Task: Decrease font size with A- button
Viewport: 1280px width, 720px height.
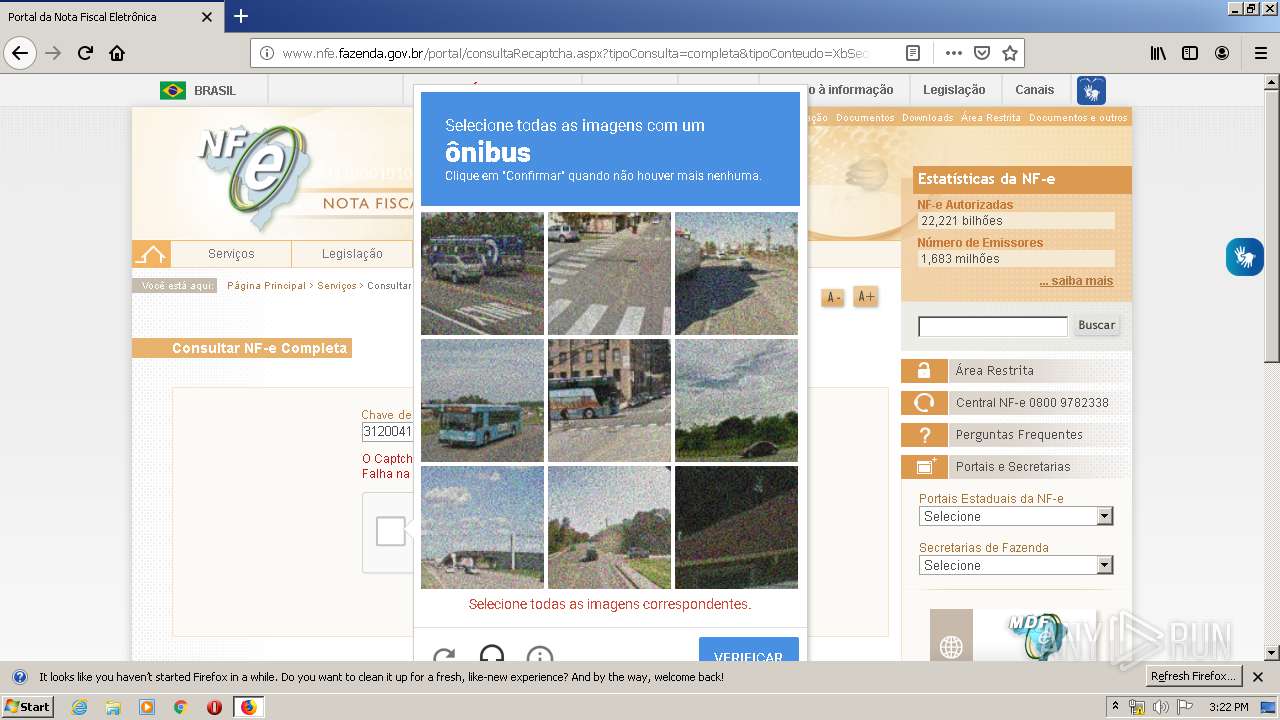Action: (833, 297)
